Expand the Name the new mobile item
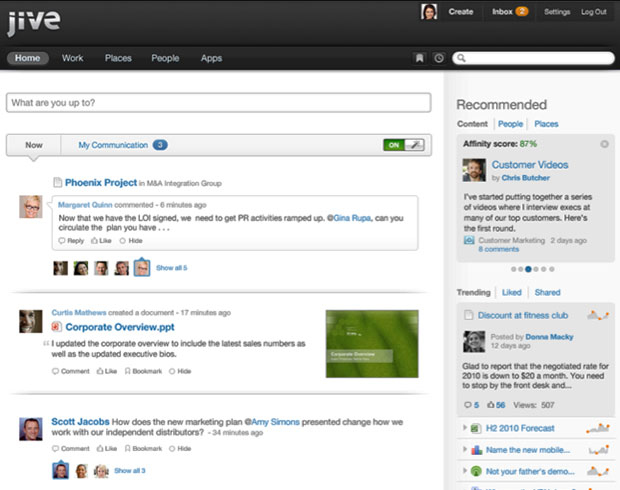The width and height of the screenshot is (620, 490). click(x=465, y=449)
